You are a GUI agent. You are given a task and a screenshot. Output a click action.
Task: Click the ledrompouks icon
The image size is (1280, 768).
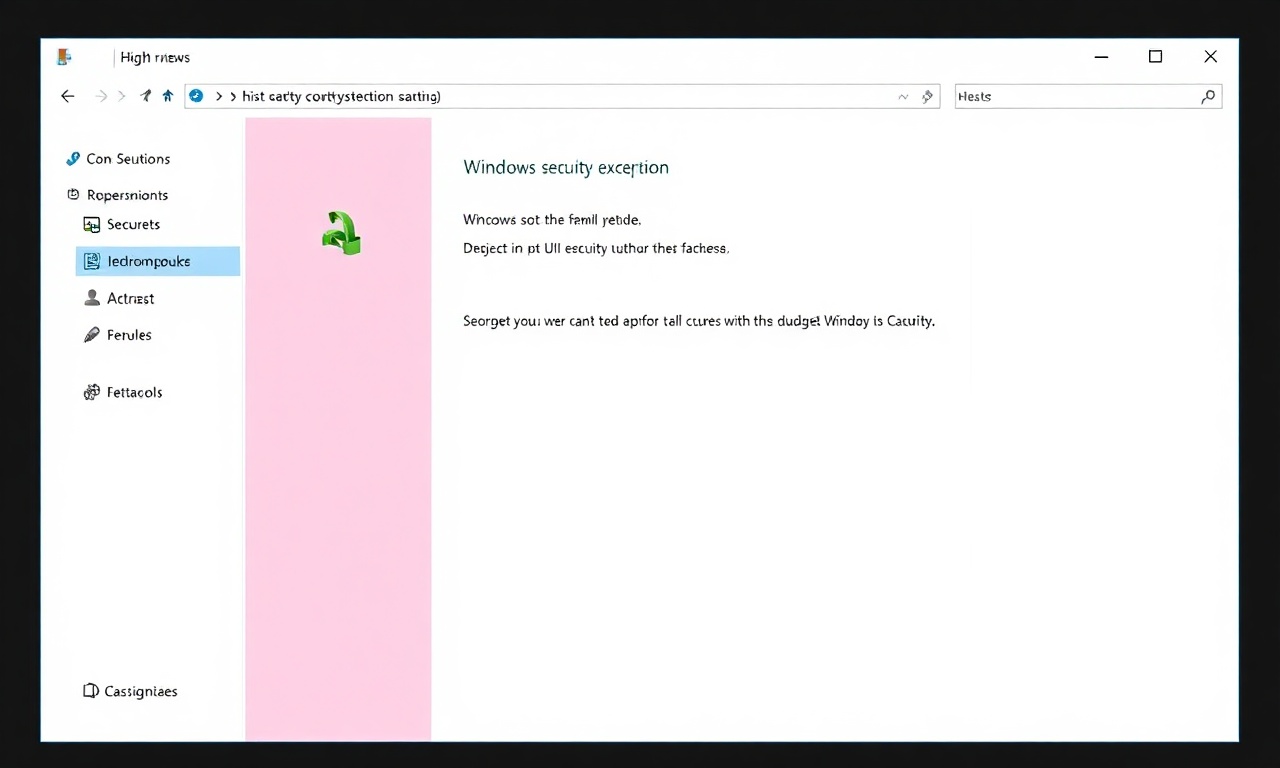92,261
